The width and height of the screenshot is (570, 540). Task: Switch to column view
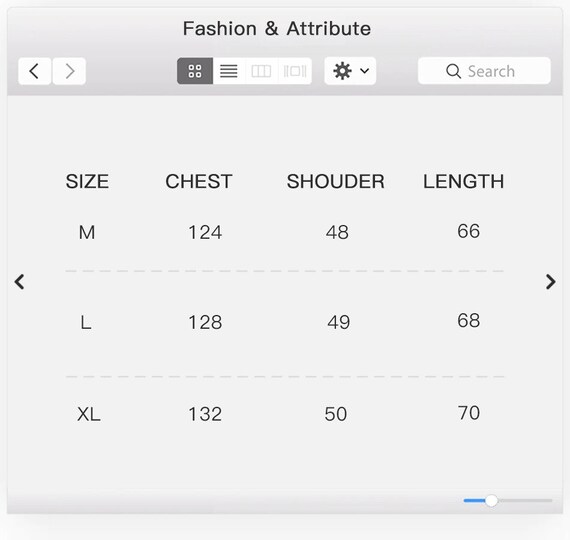[x=261, y=71]
